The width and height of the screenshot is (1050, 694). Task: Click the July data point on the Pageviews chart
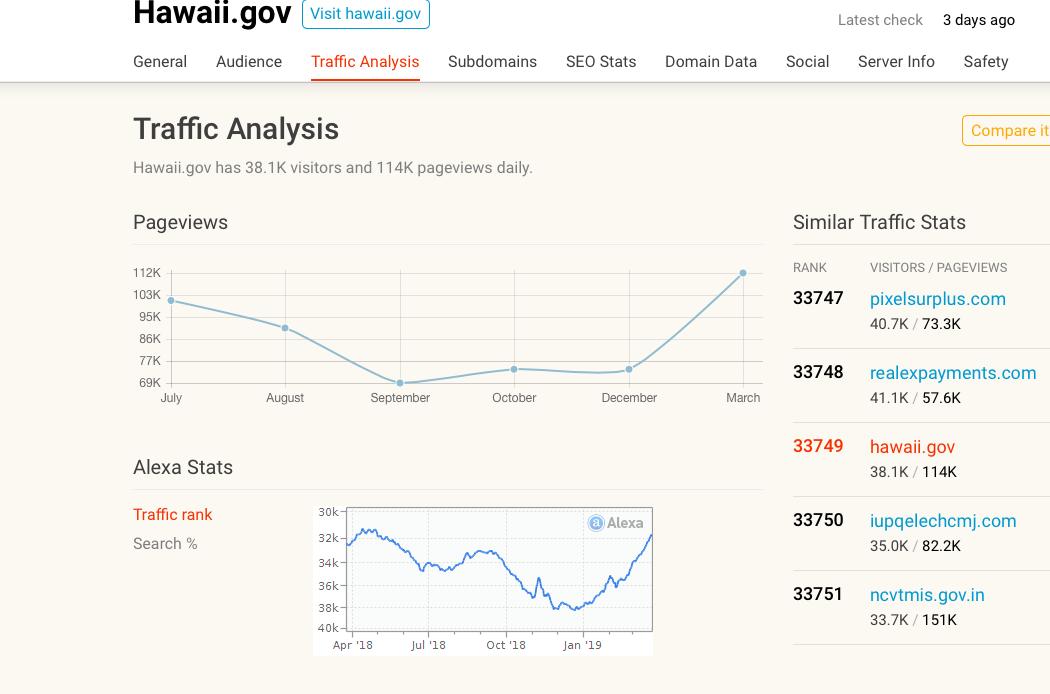pos(171,301)
